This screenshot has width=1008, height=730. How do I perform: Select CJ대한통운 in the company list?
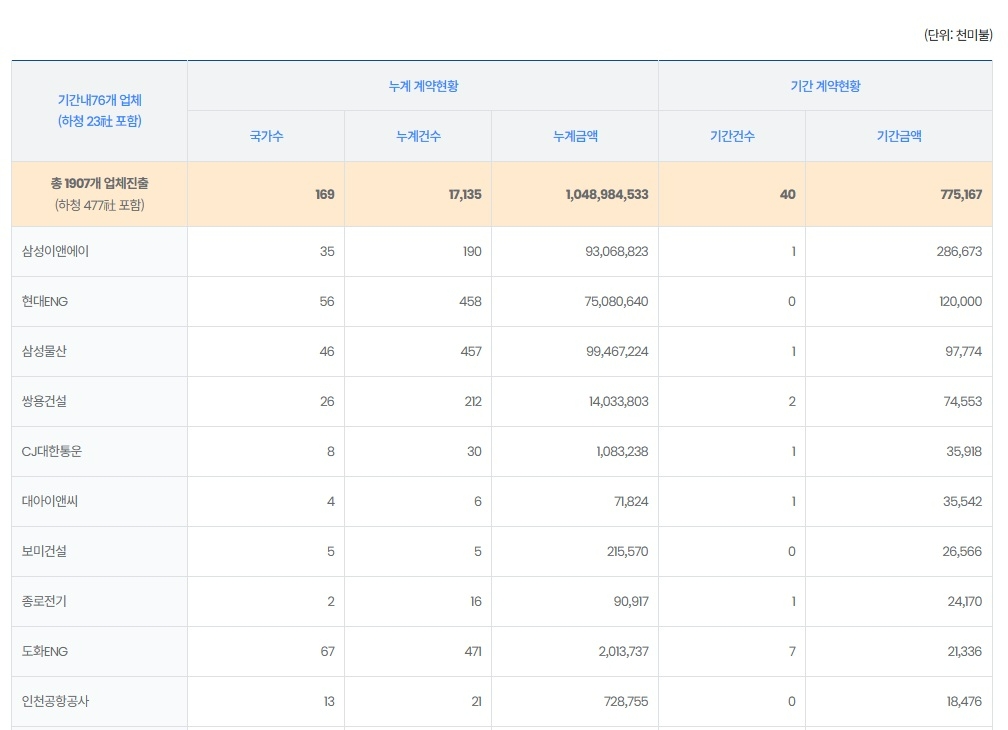pos(52,452)
